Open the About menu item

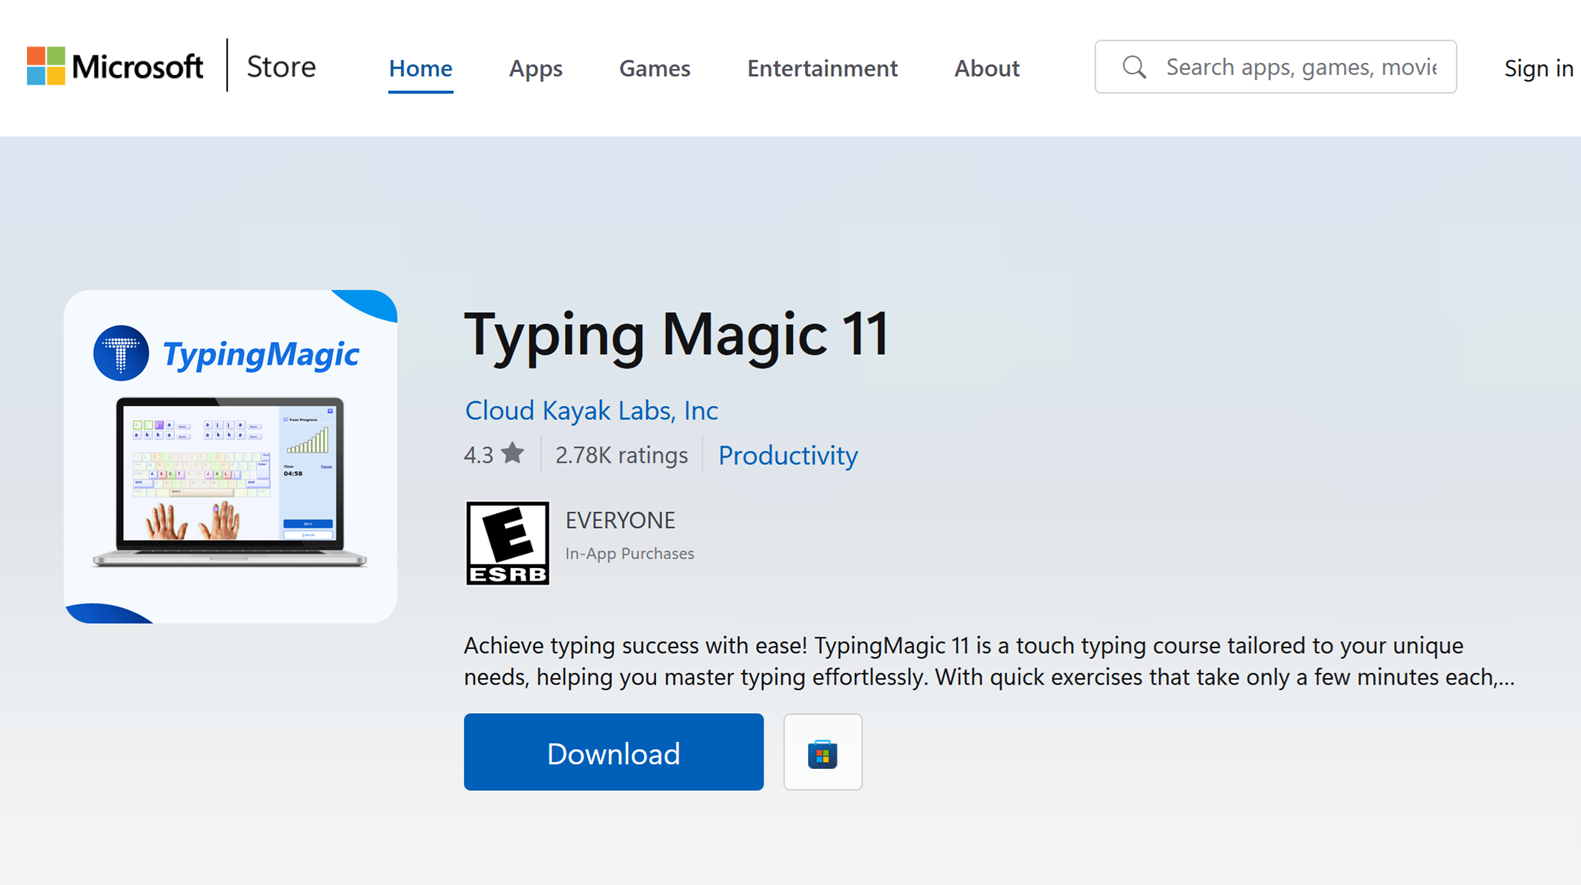(x=986, y=68)
